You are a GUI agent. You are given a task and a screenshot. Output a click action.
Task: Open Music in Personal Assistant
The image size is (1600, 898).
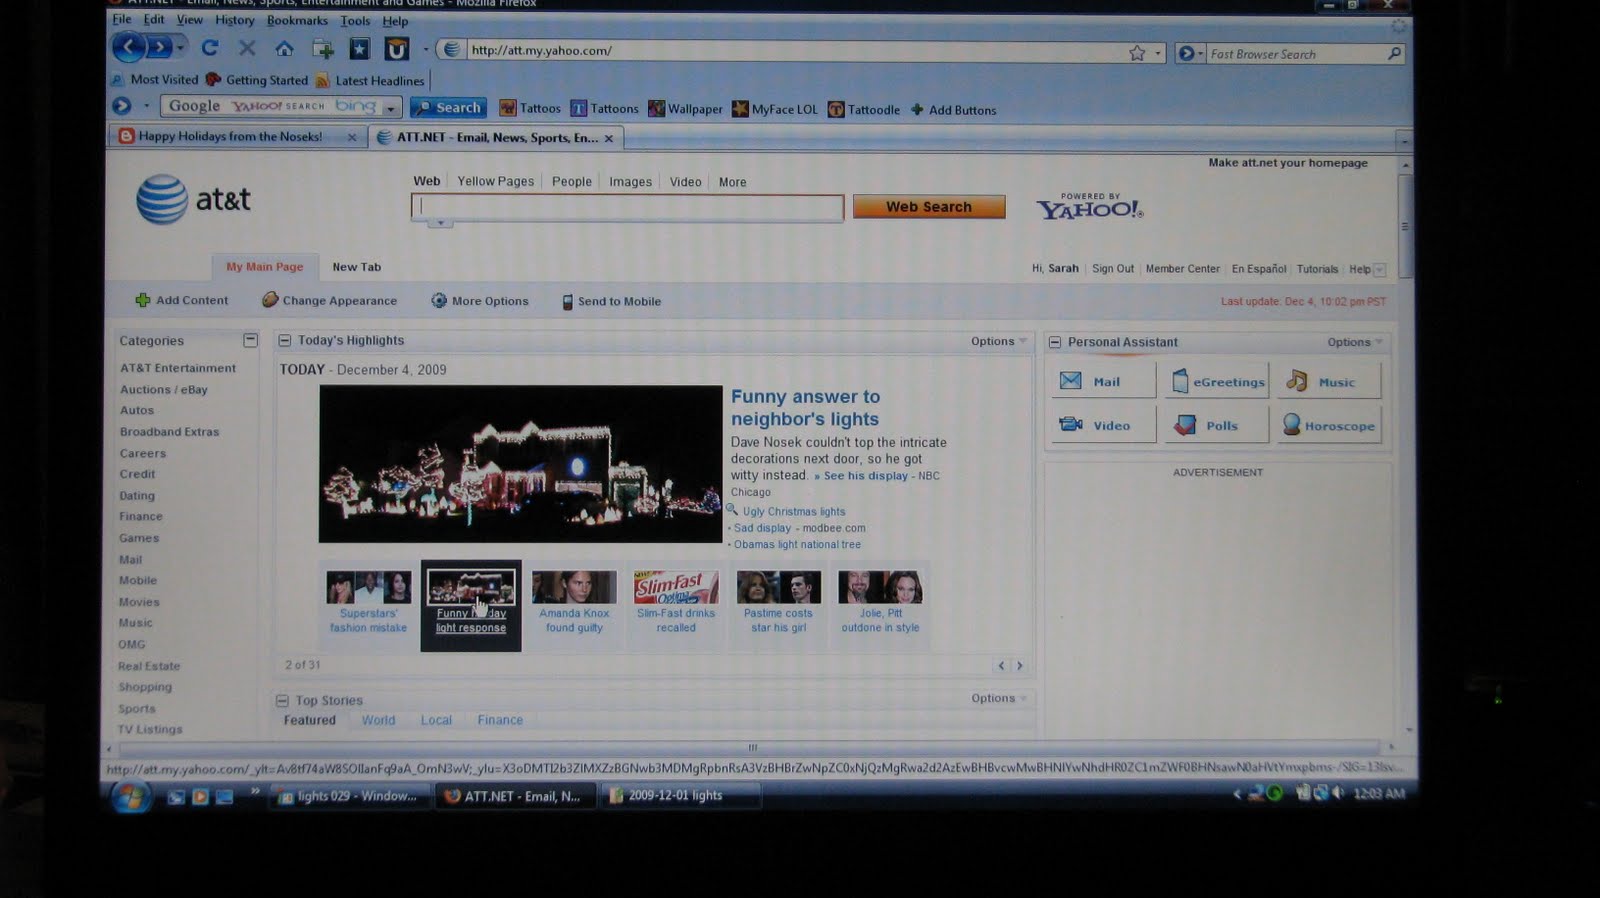[1329, 381]
